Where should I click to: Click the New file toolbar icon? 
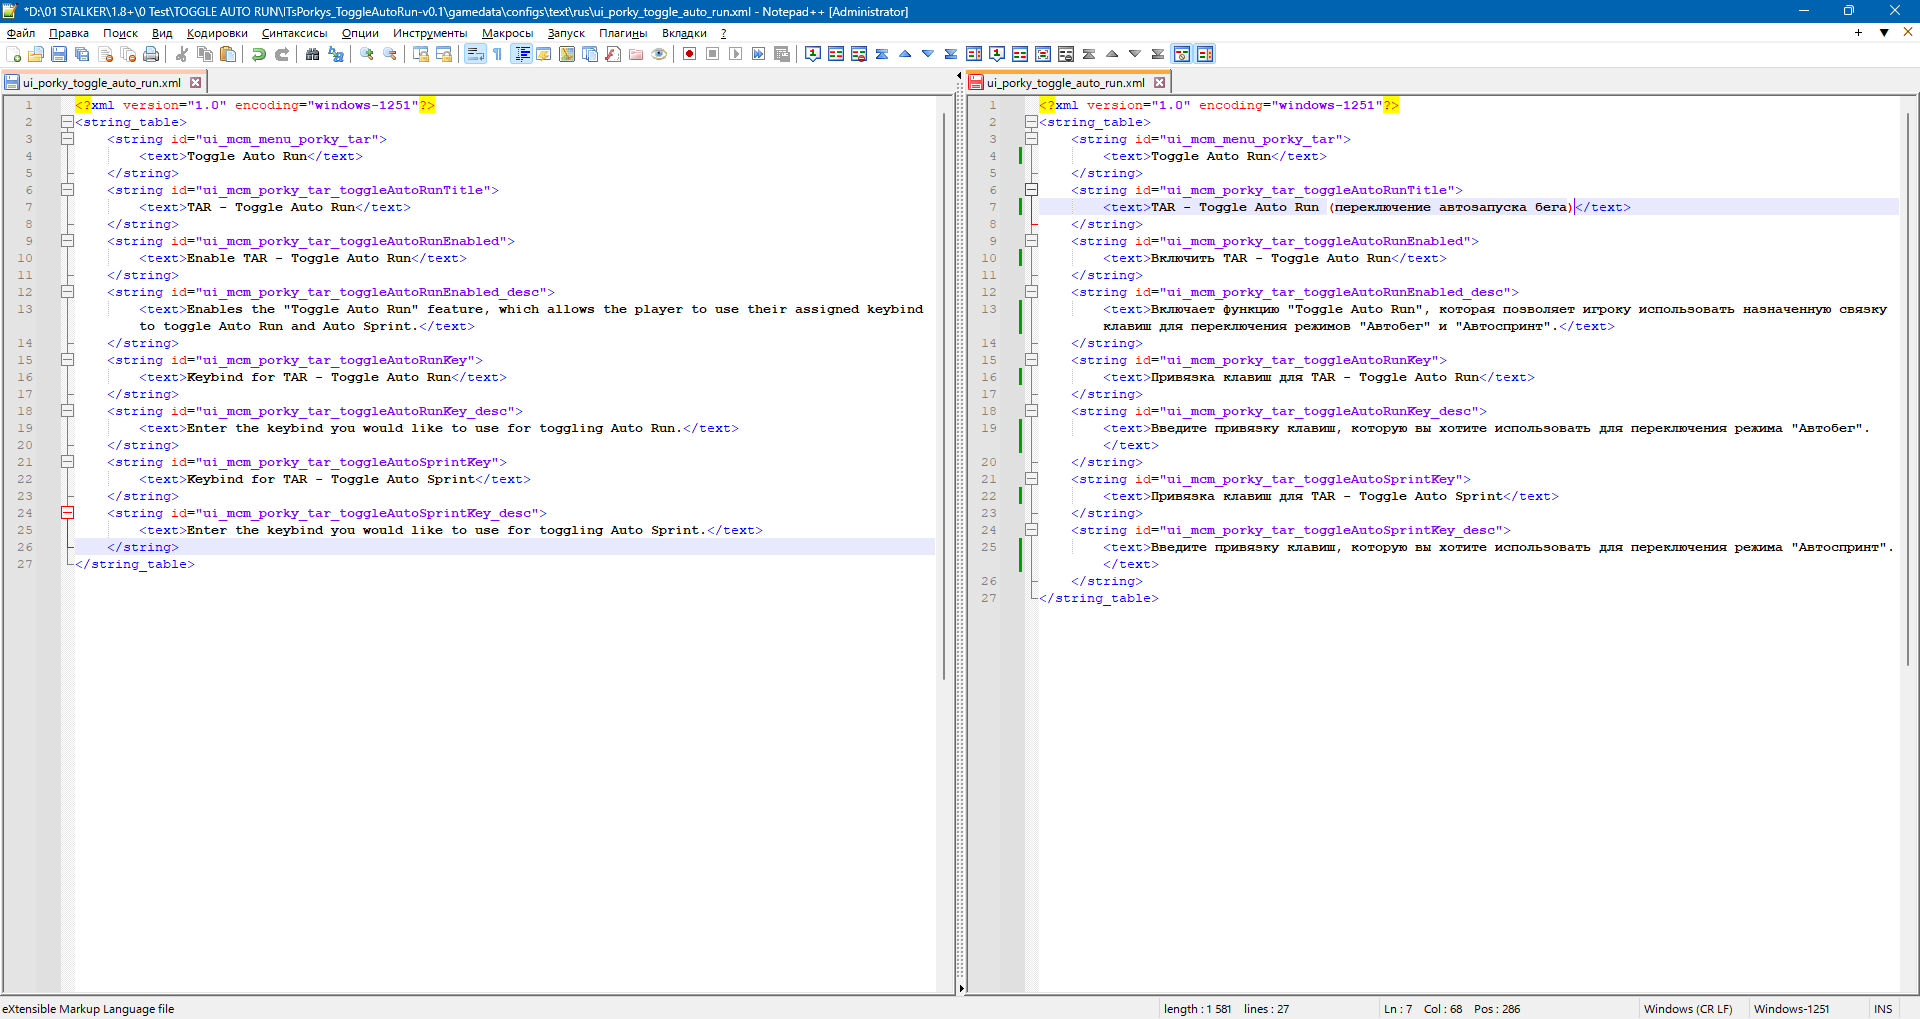point(13,54)
